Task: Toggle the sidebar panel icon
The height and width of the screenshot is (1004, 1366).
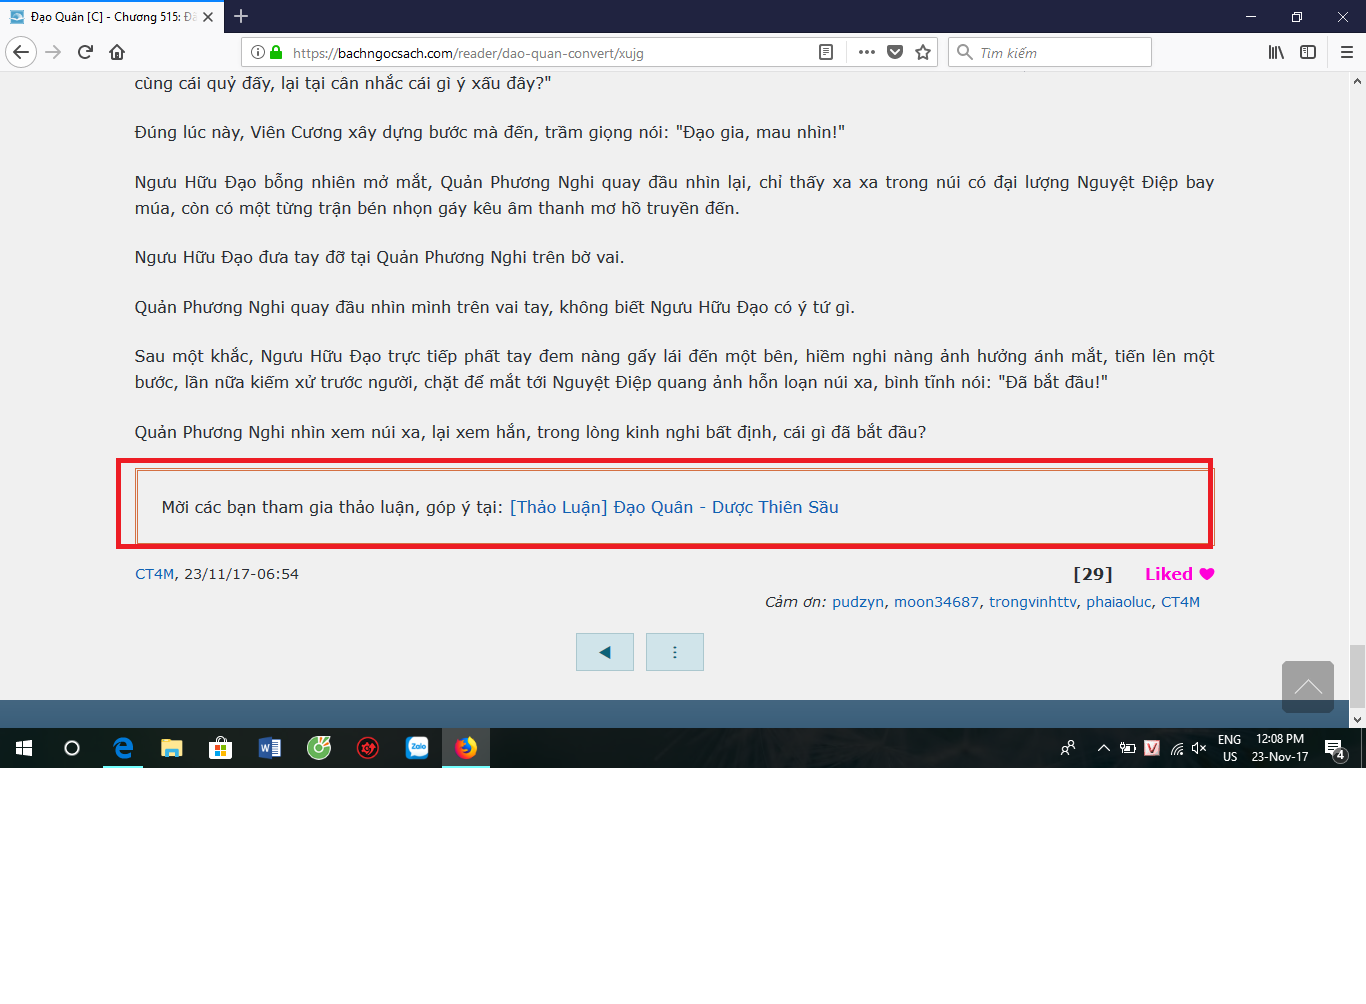Action: tap(1308, 52)
